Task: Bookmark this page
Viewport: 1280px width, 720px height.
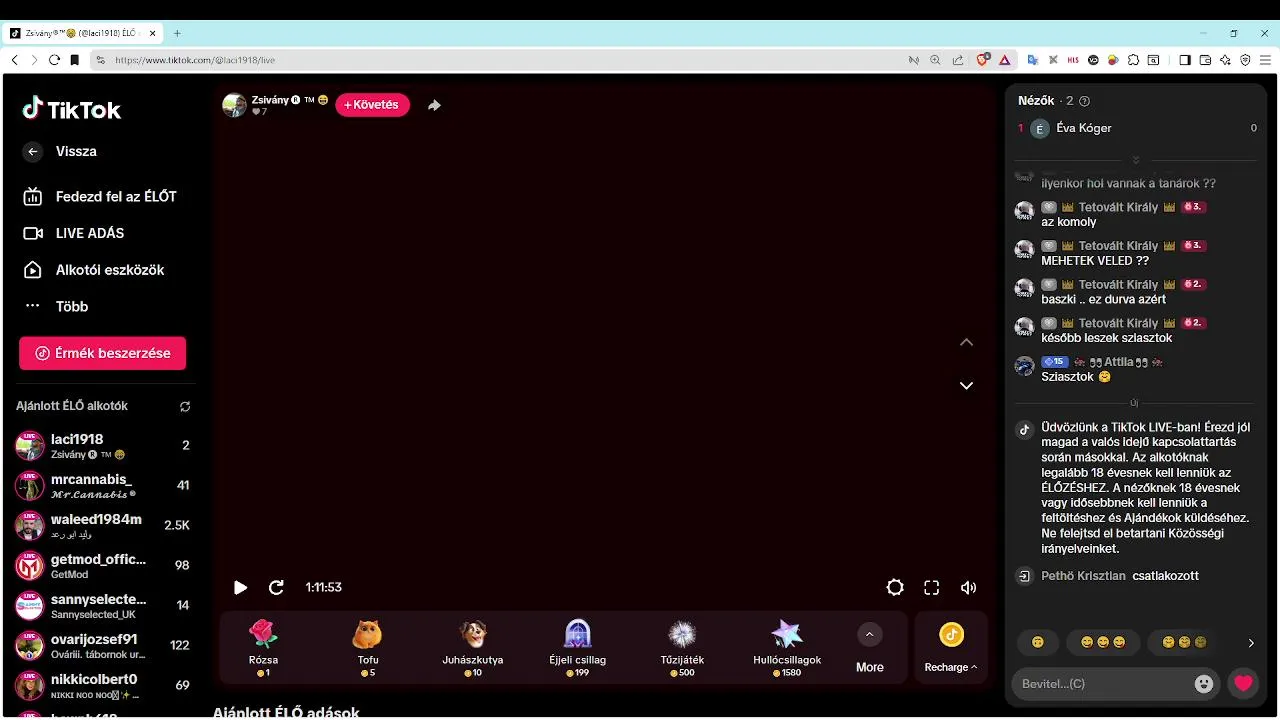Action: pos(74,60)
